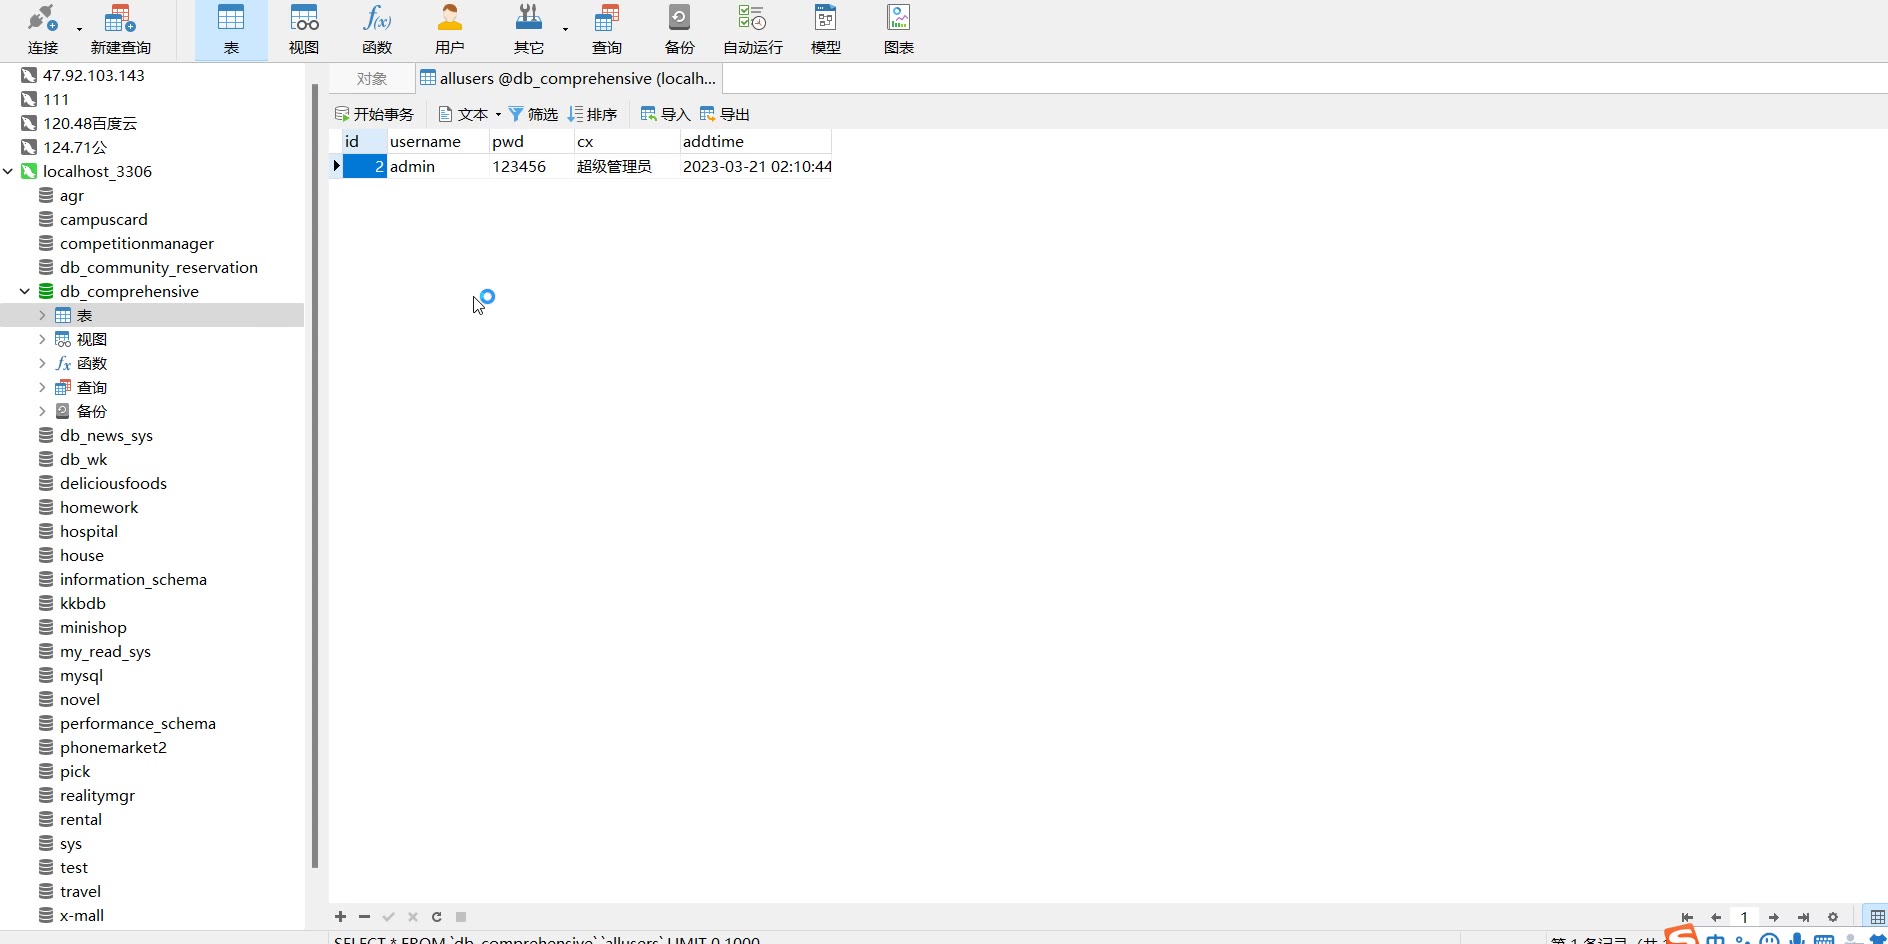Go to the next page arrow
Screen dimensions: 1888x944
1773,917
